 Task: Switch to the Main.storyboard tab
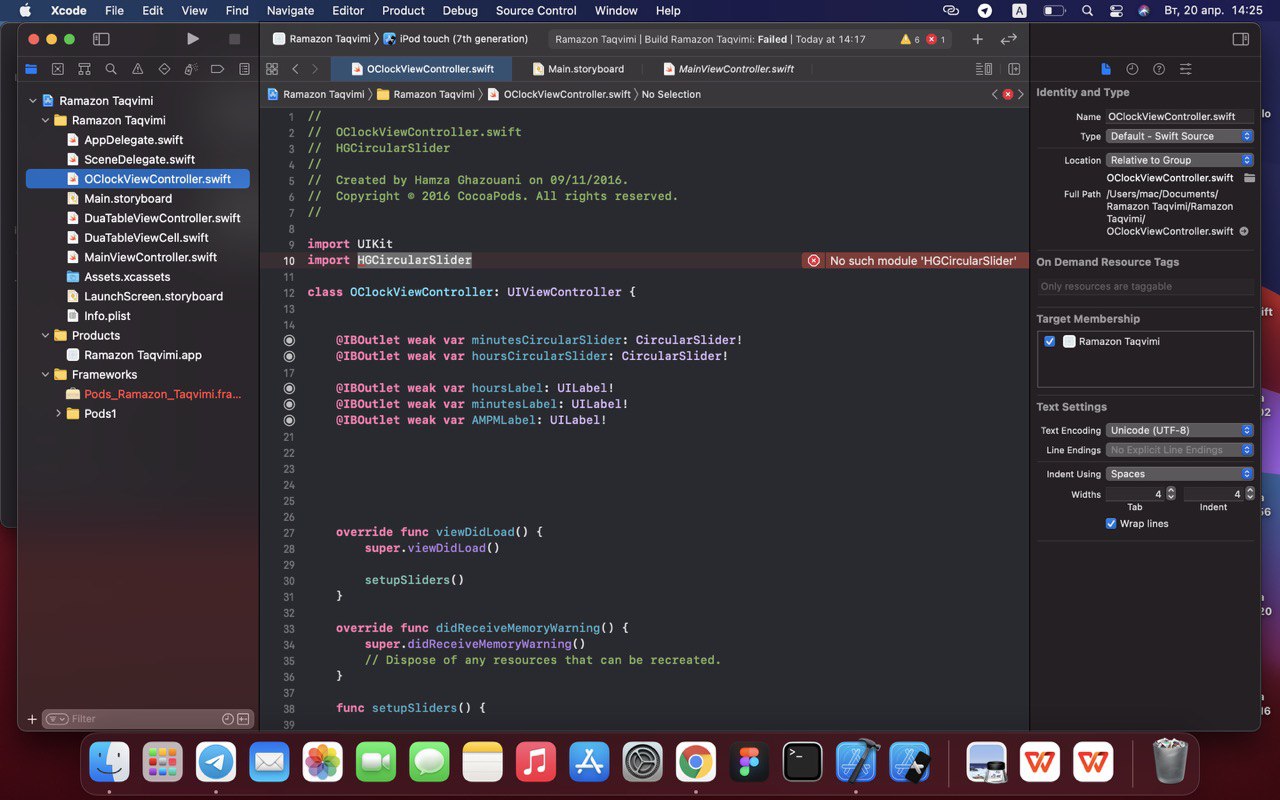pyautogui.click(x=578, y=69)
